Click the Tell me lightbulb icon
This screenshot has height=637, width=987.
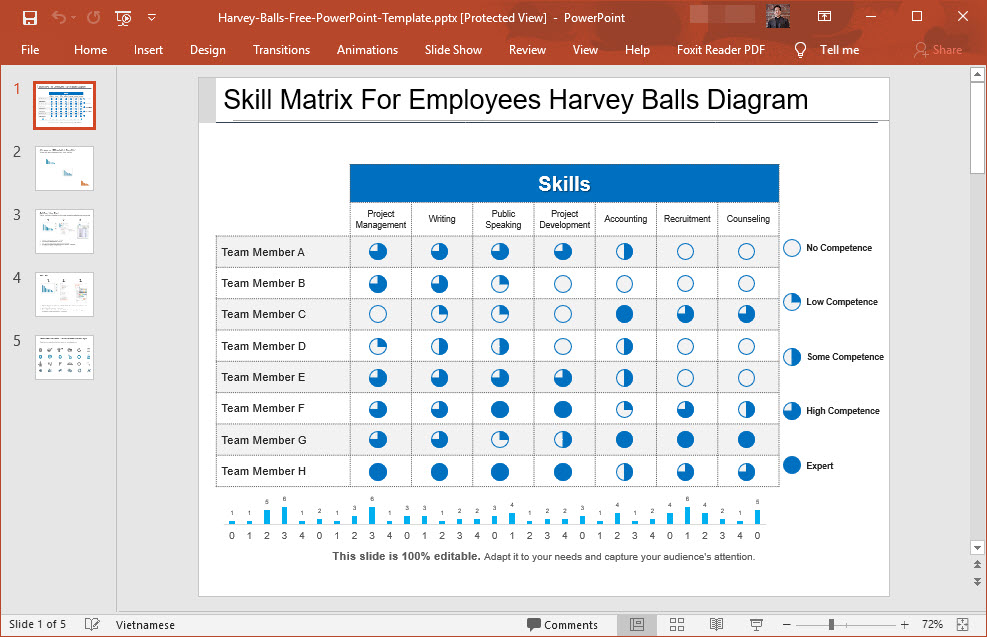pos(800,50)
